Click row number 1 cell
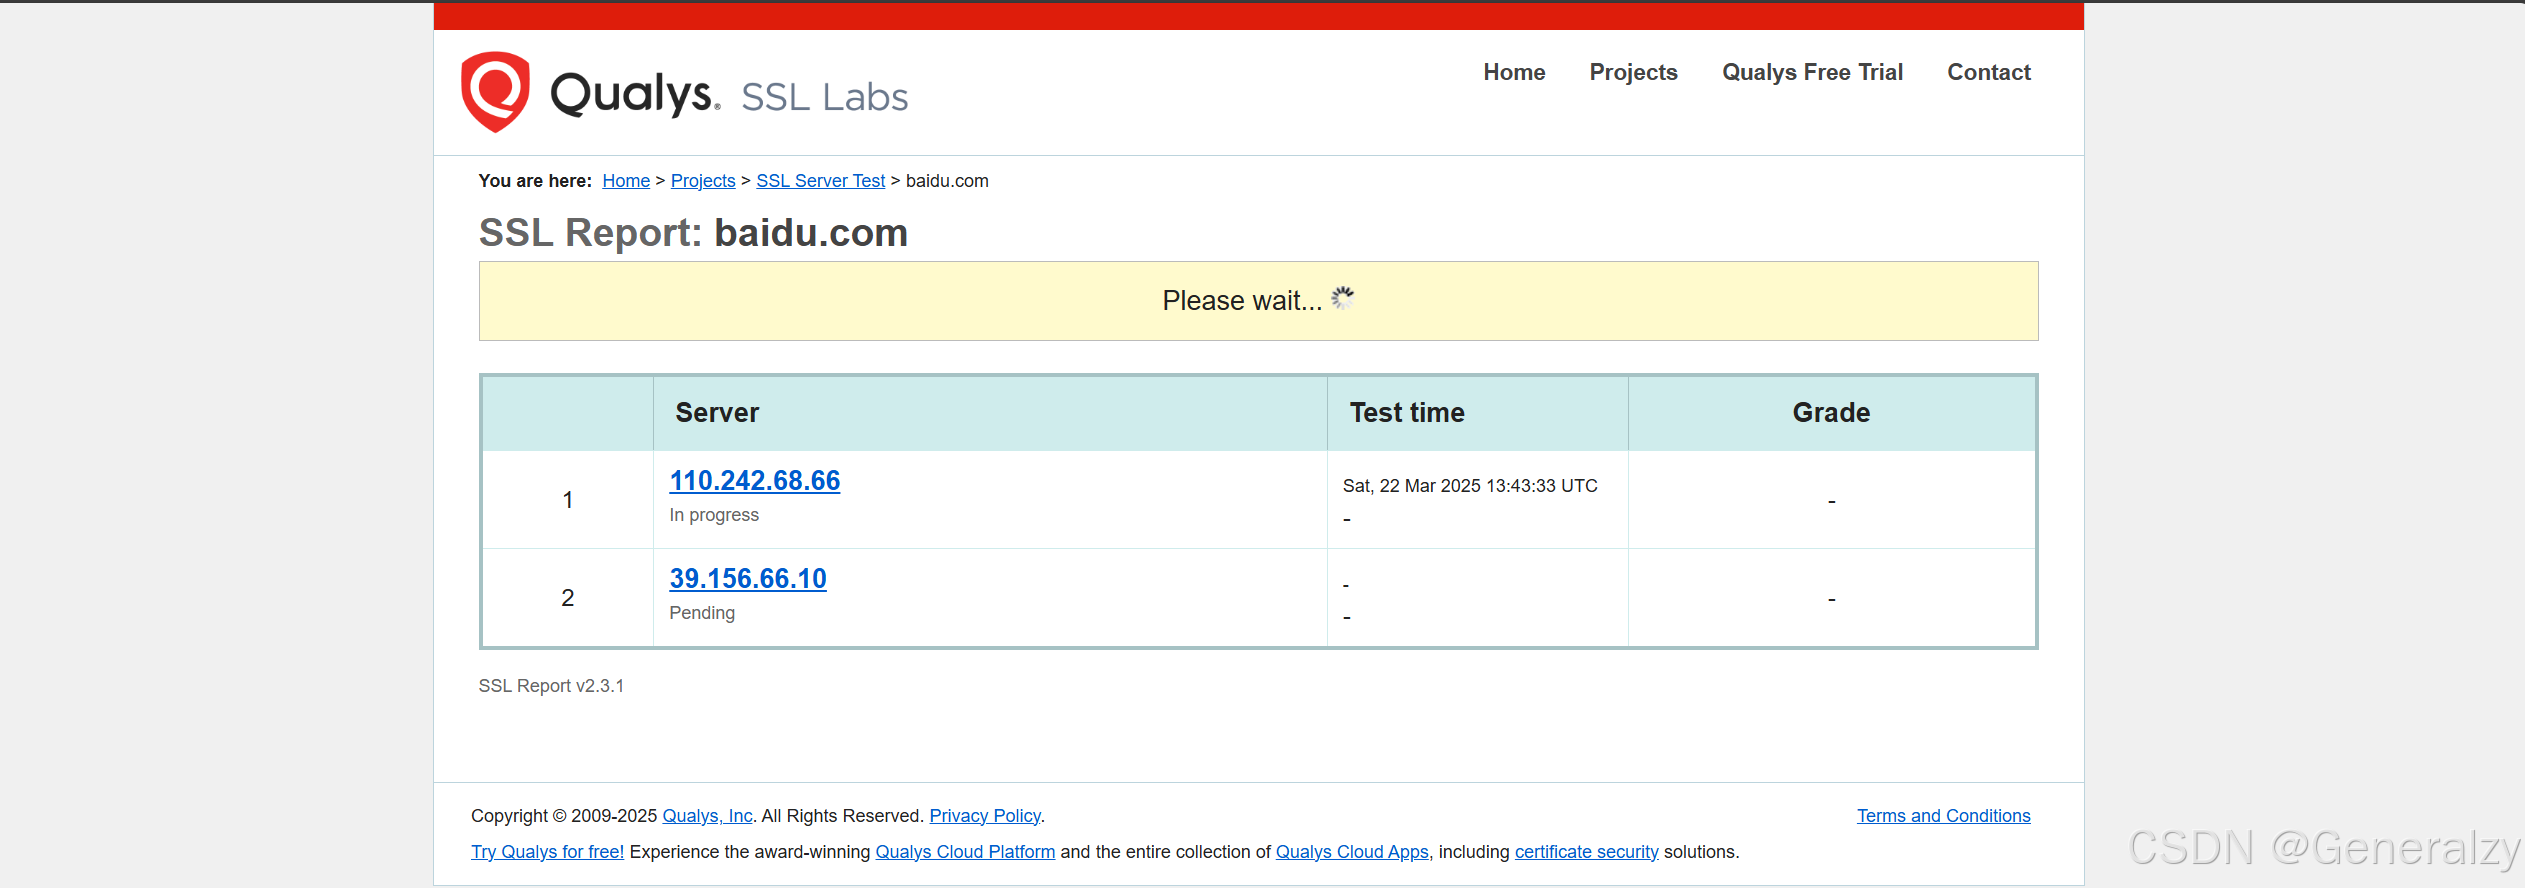 point(568,500)
